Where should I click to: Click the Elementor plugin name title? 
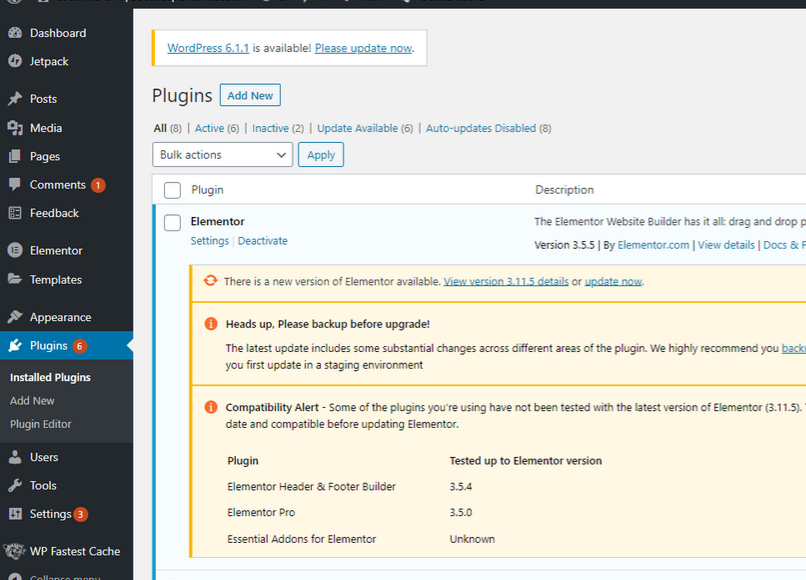tap(217, 222)
